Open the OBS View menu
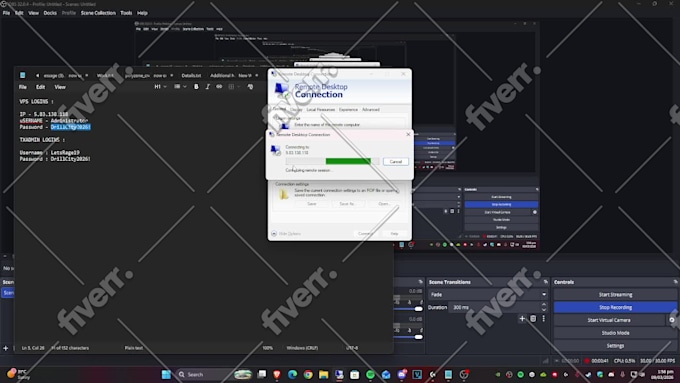This screenshot has height=383, width=680. [33, 13]
